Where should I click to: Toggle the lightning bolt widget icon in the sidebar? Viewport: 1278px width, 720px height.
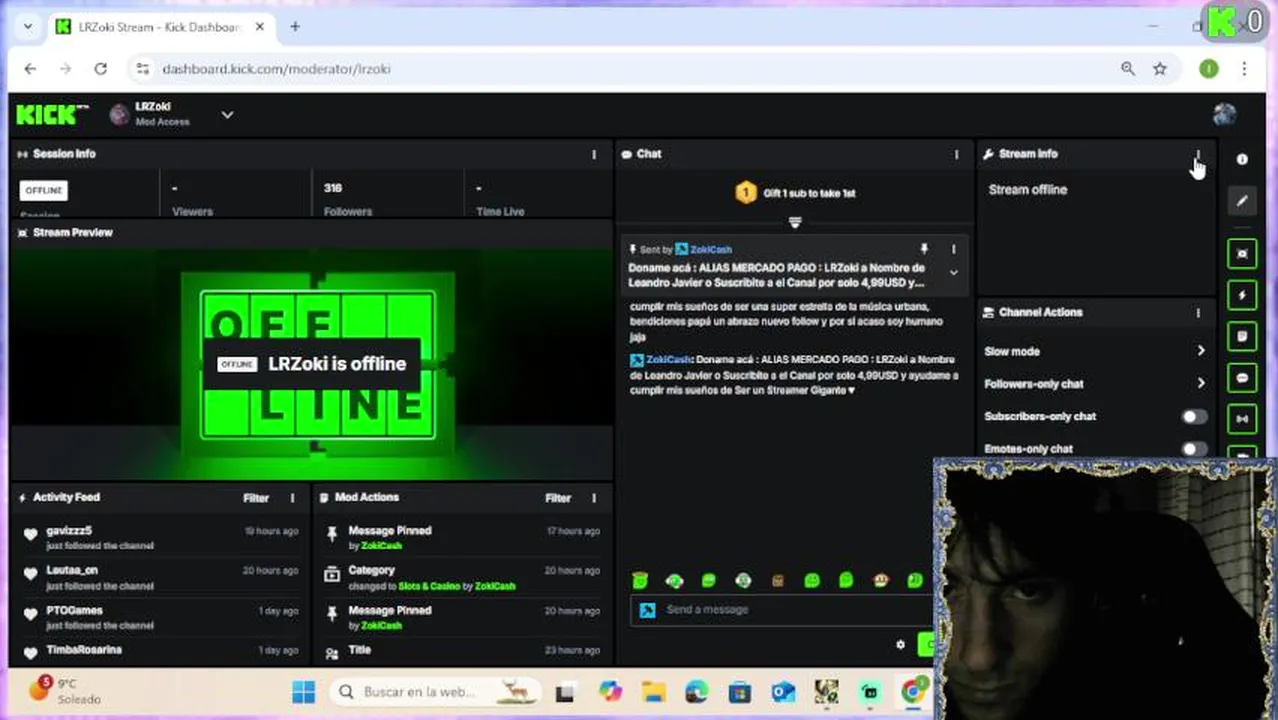pyautogui.click(x=1241, y=296)
